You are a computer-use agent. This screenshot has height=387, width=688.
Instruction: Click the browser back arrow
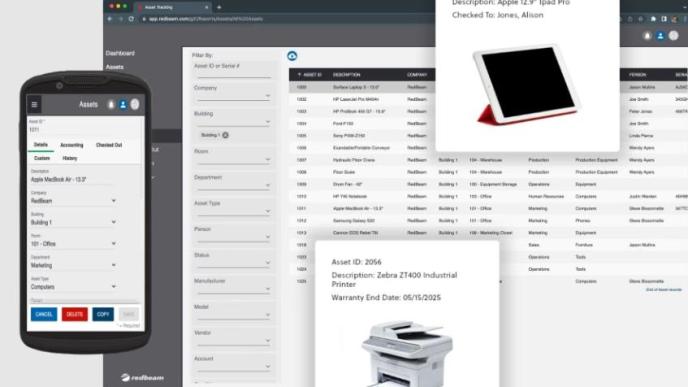pyautogui.click(x=110, y=19)
